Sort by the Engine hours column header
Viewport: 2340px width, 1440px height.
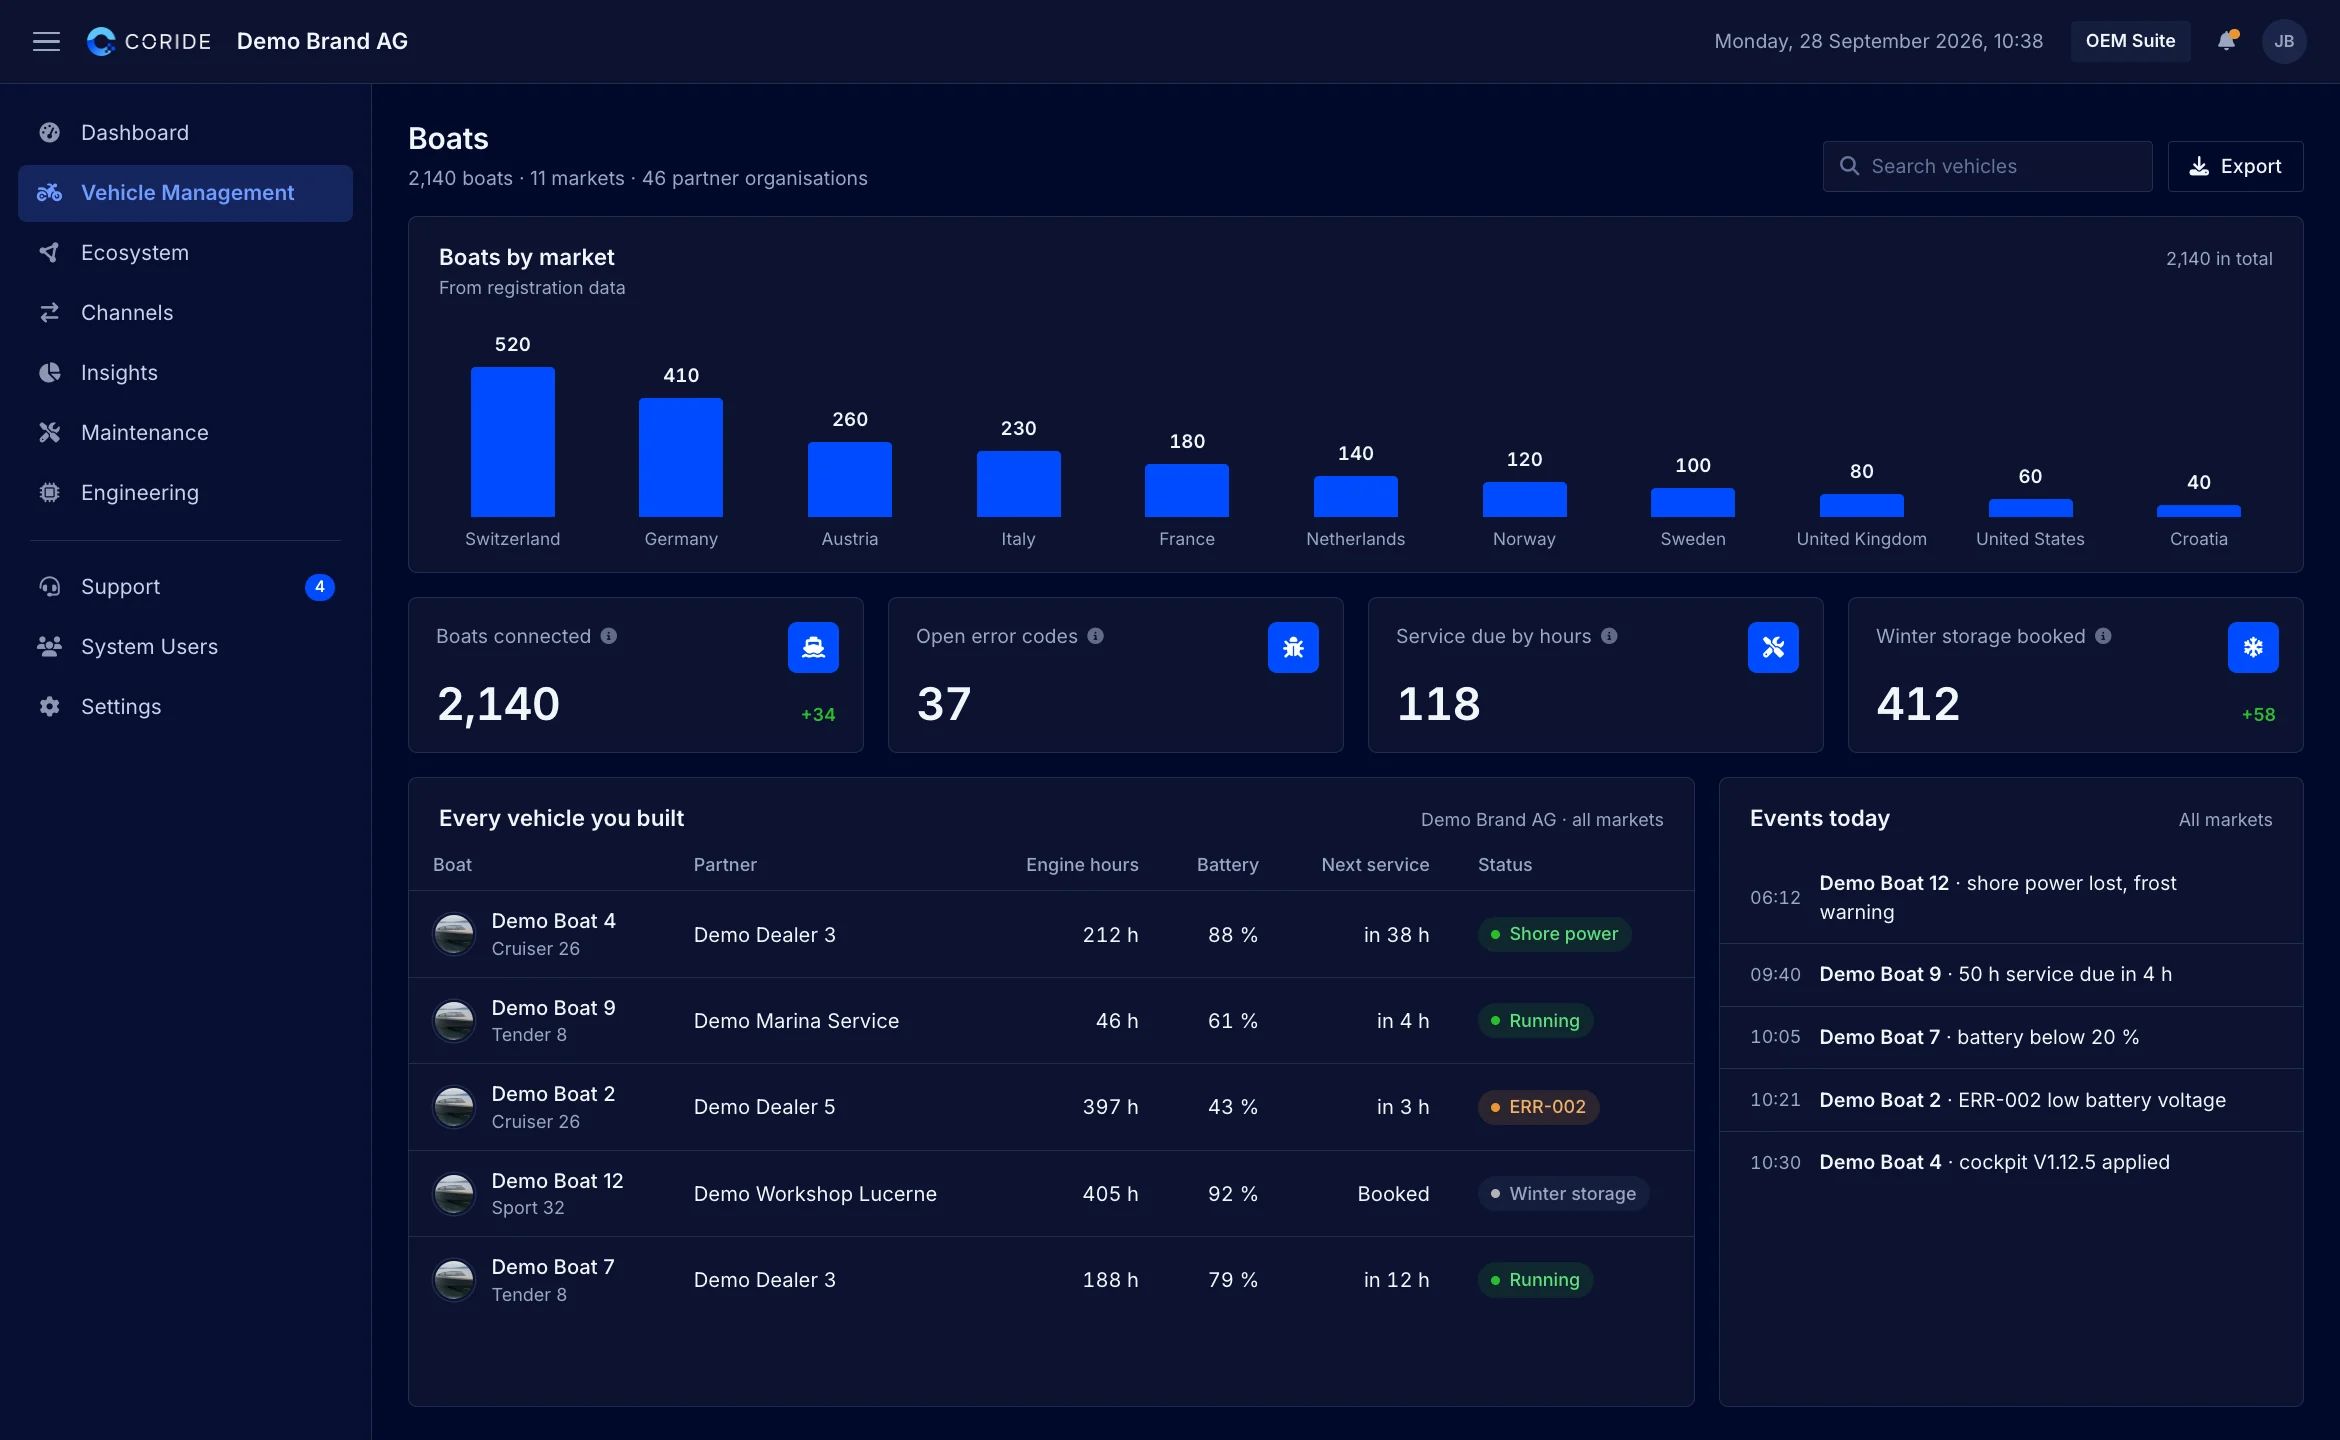[1082, 865]
